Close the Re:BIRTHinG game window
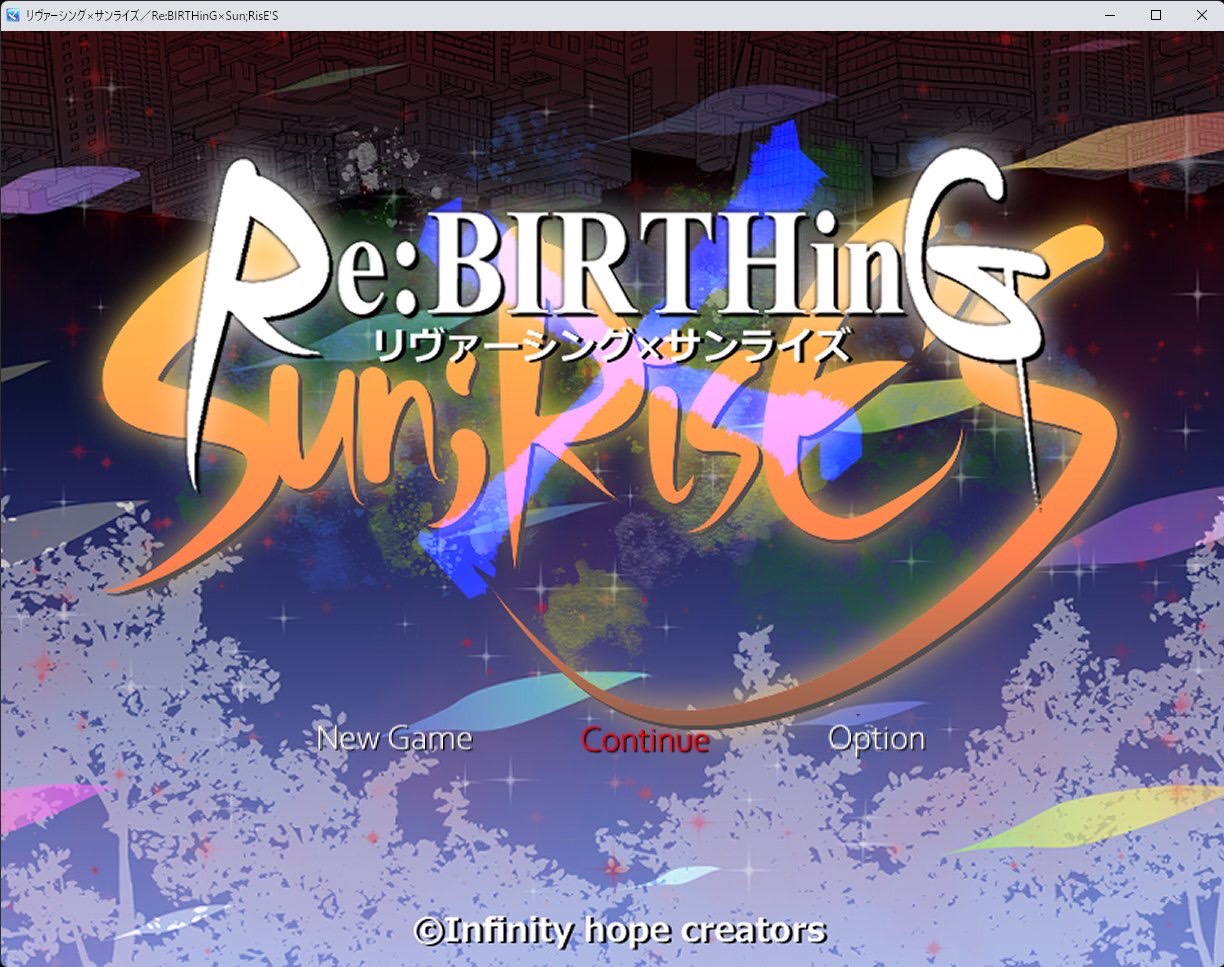This screenshot has height=967, width=1224. [x=1201, y=15]
